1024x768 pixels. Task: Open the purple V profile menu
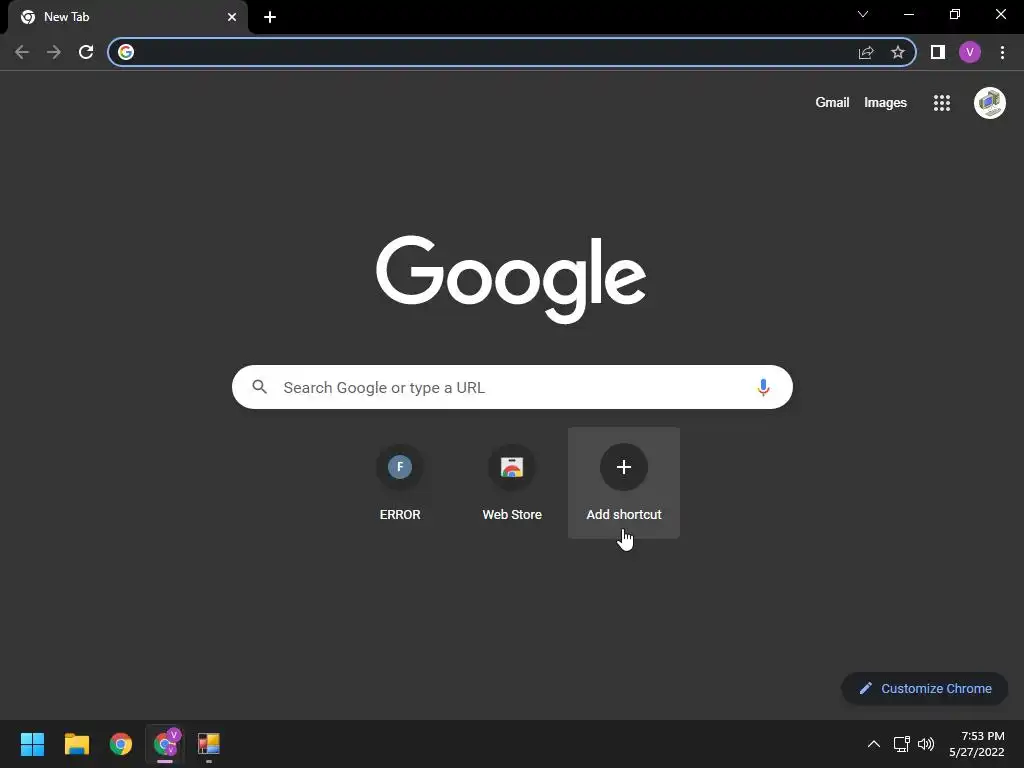pos(970,52)
